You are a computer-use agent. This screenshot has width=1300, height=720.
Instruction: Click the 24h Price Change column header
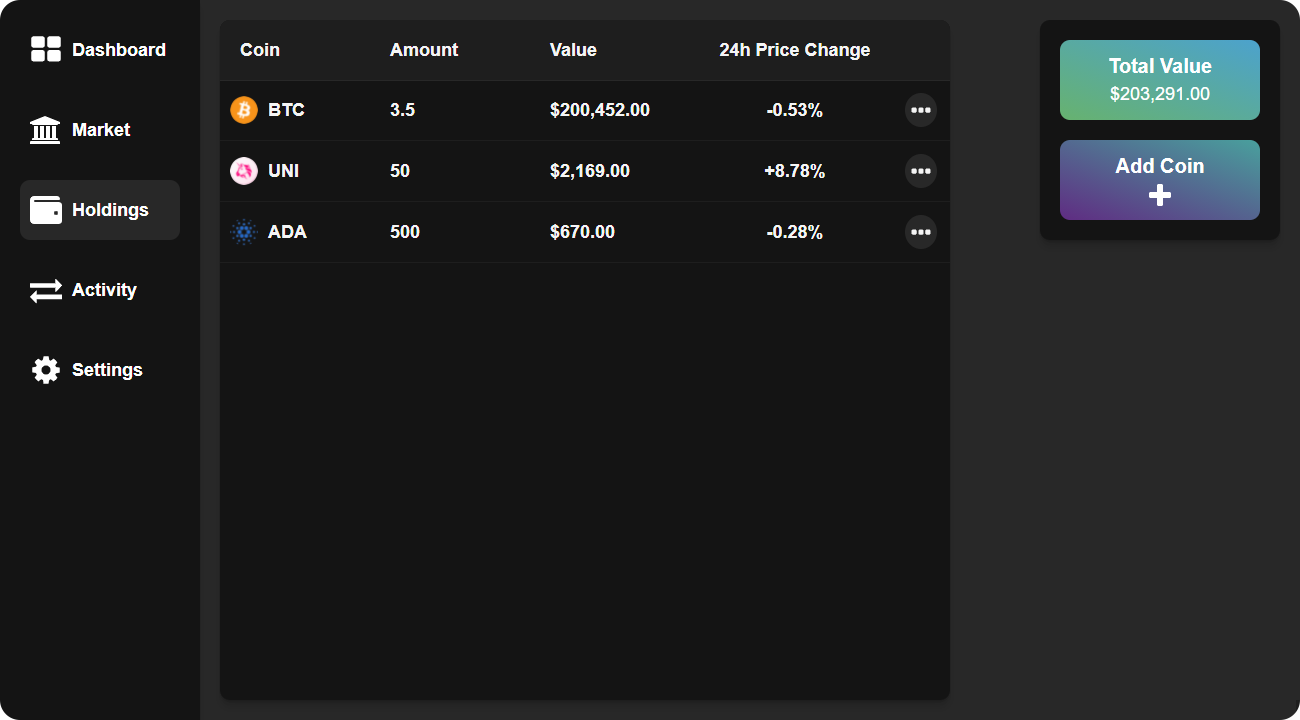794,50
